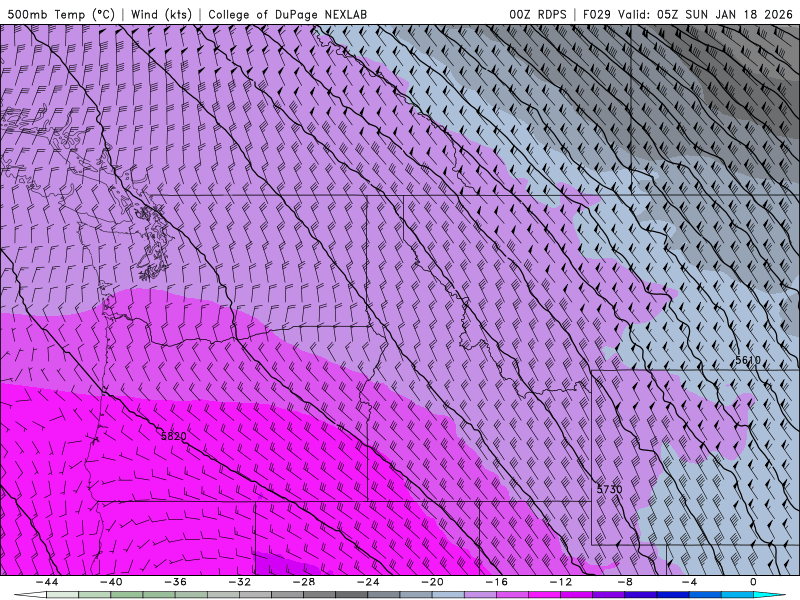
Task: Click the "Wind (kts)" header label
Action: pyautogui.click(x=161, y=14)
